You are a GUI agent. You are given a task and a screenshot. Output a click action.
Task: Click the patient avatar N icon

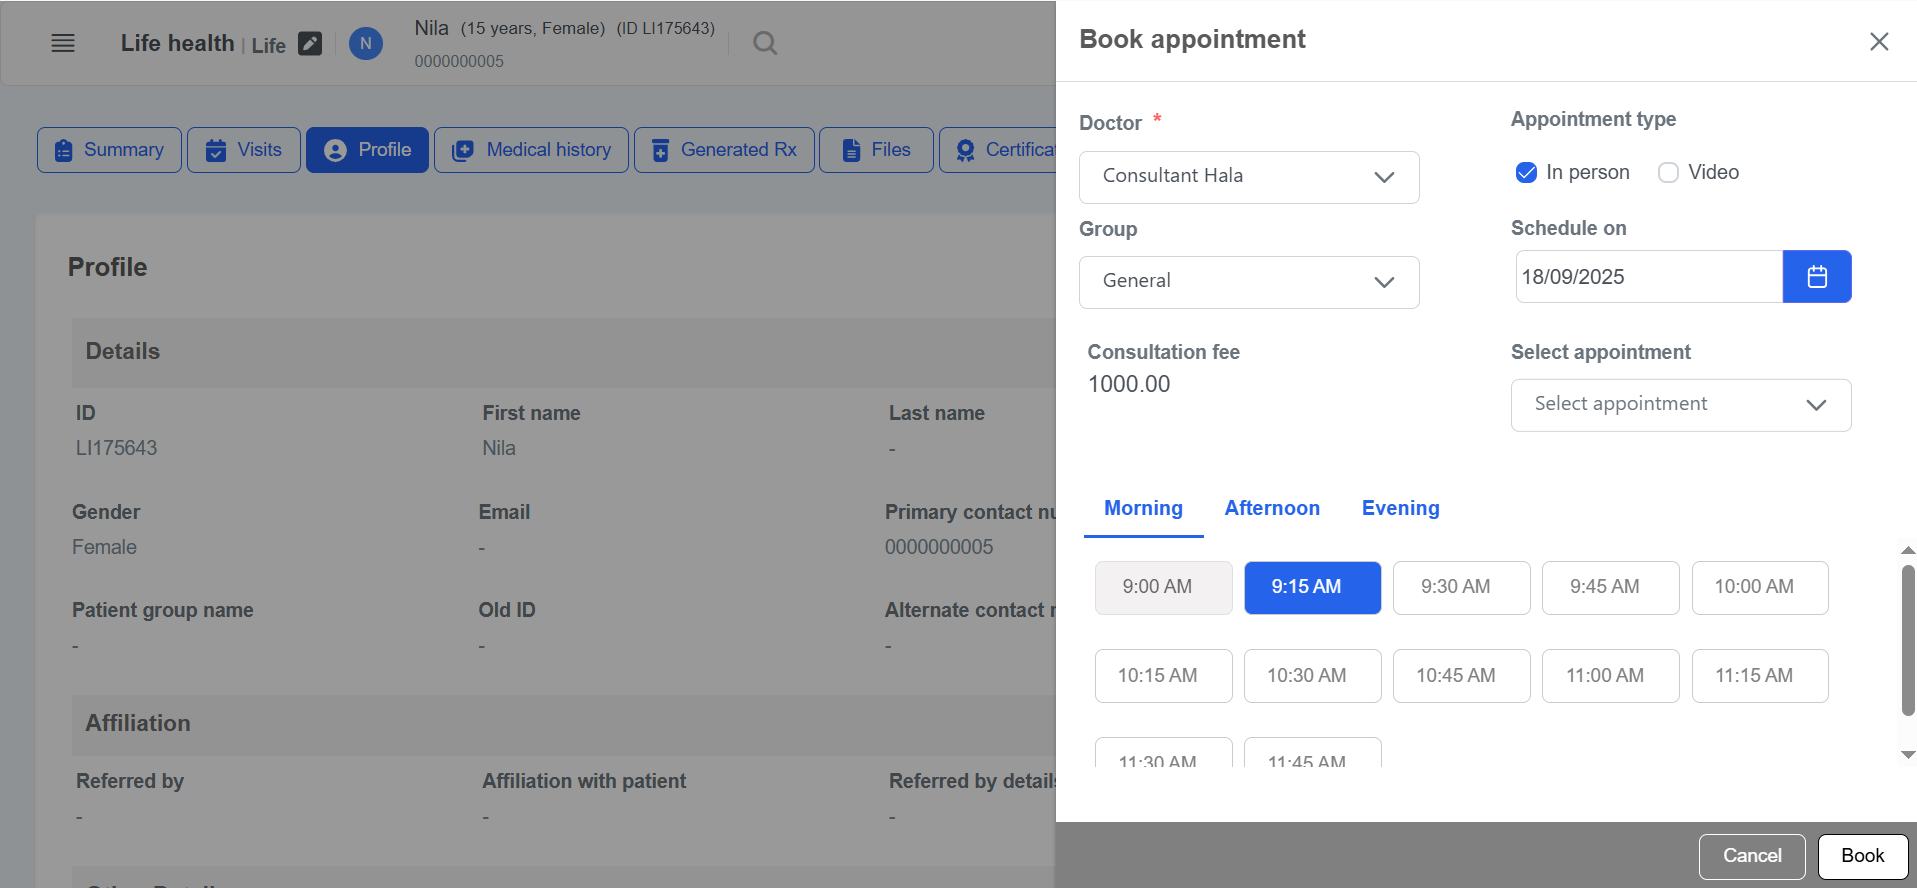point(366,43)
